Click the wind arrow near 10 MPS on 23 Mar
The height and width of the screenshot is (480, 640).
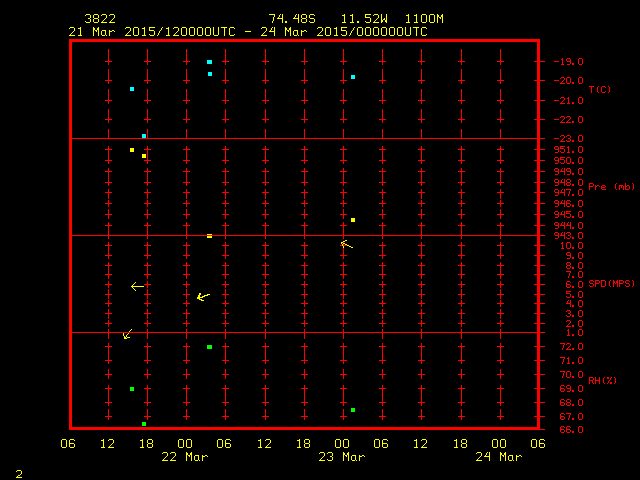(x=346, y=243)
